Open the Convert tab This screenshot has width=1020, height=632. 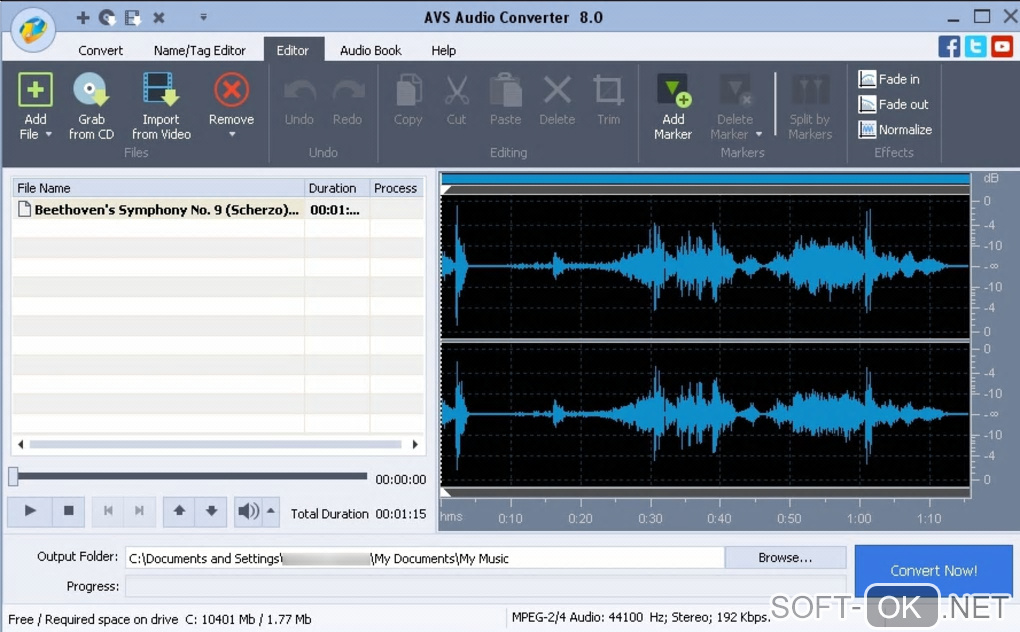100,50
